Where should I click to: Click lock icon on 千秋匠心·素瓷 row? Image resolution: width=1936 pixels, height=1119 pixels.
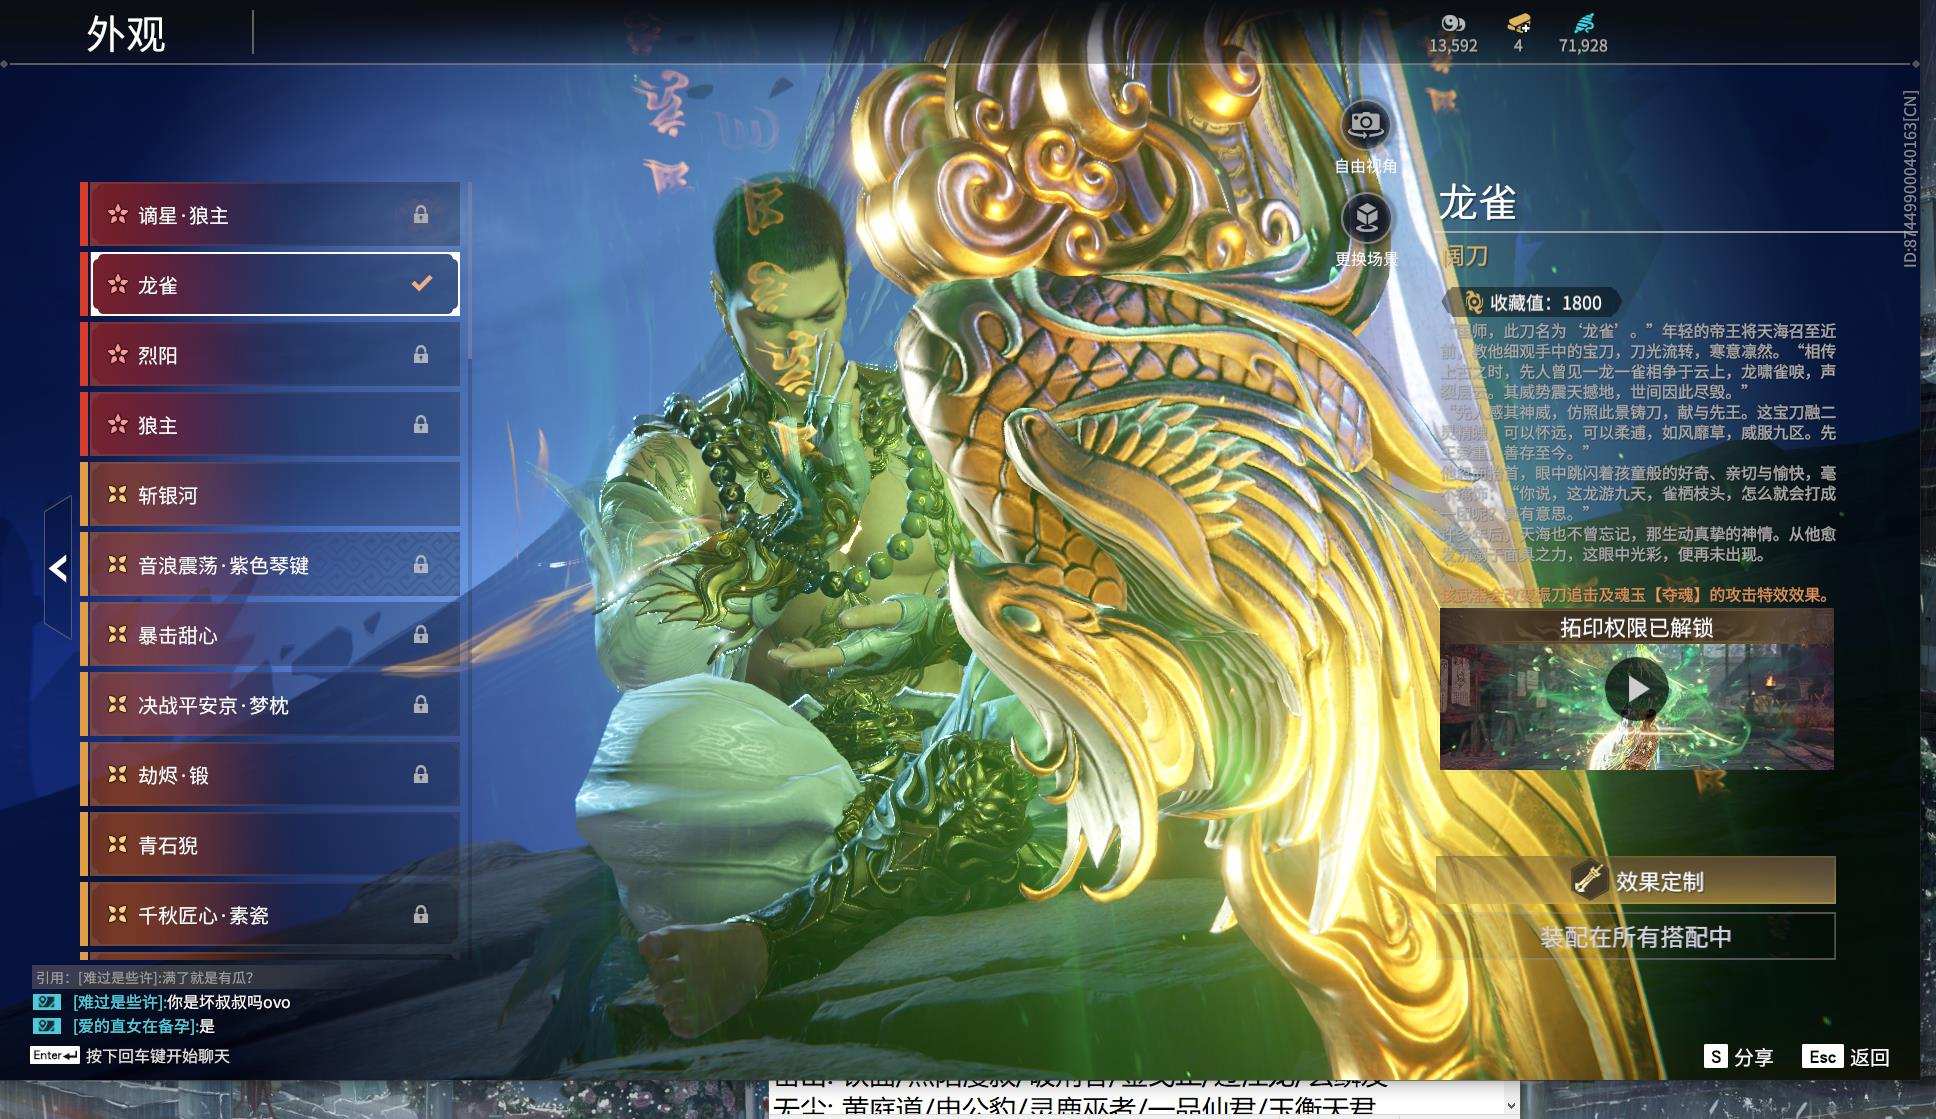coord(421,914)
